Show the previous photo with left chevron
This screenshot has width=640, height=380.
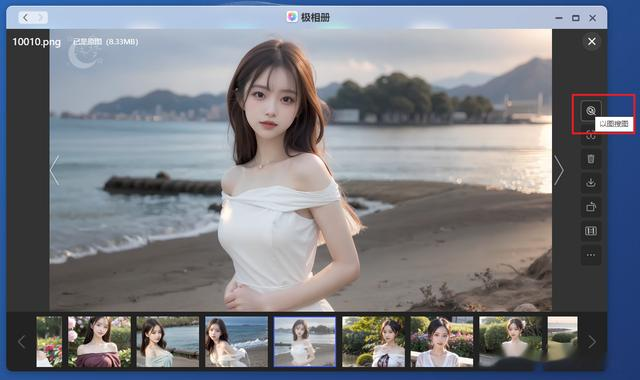point(55,171)
